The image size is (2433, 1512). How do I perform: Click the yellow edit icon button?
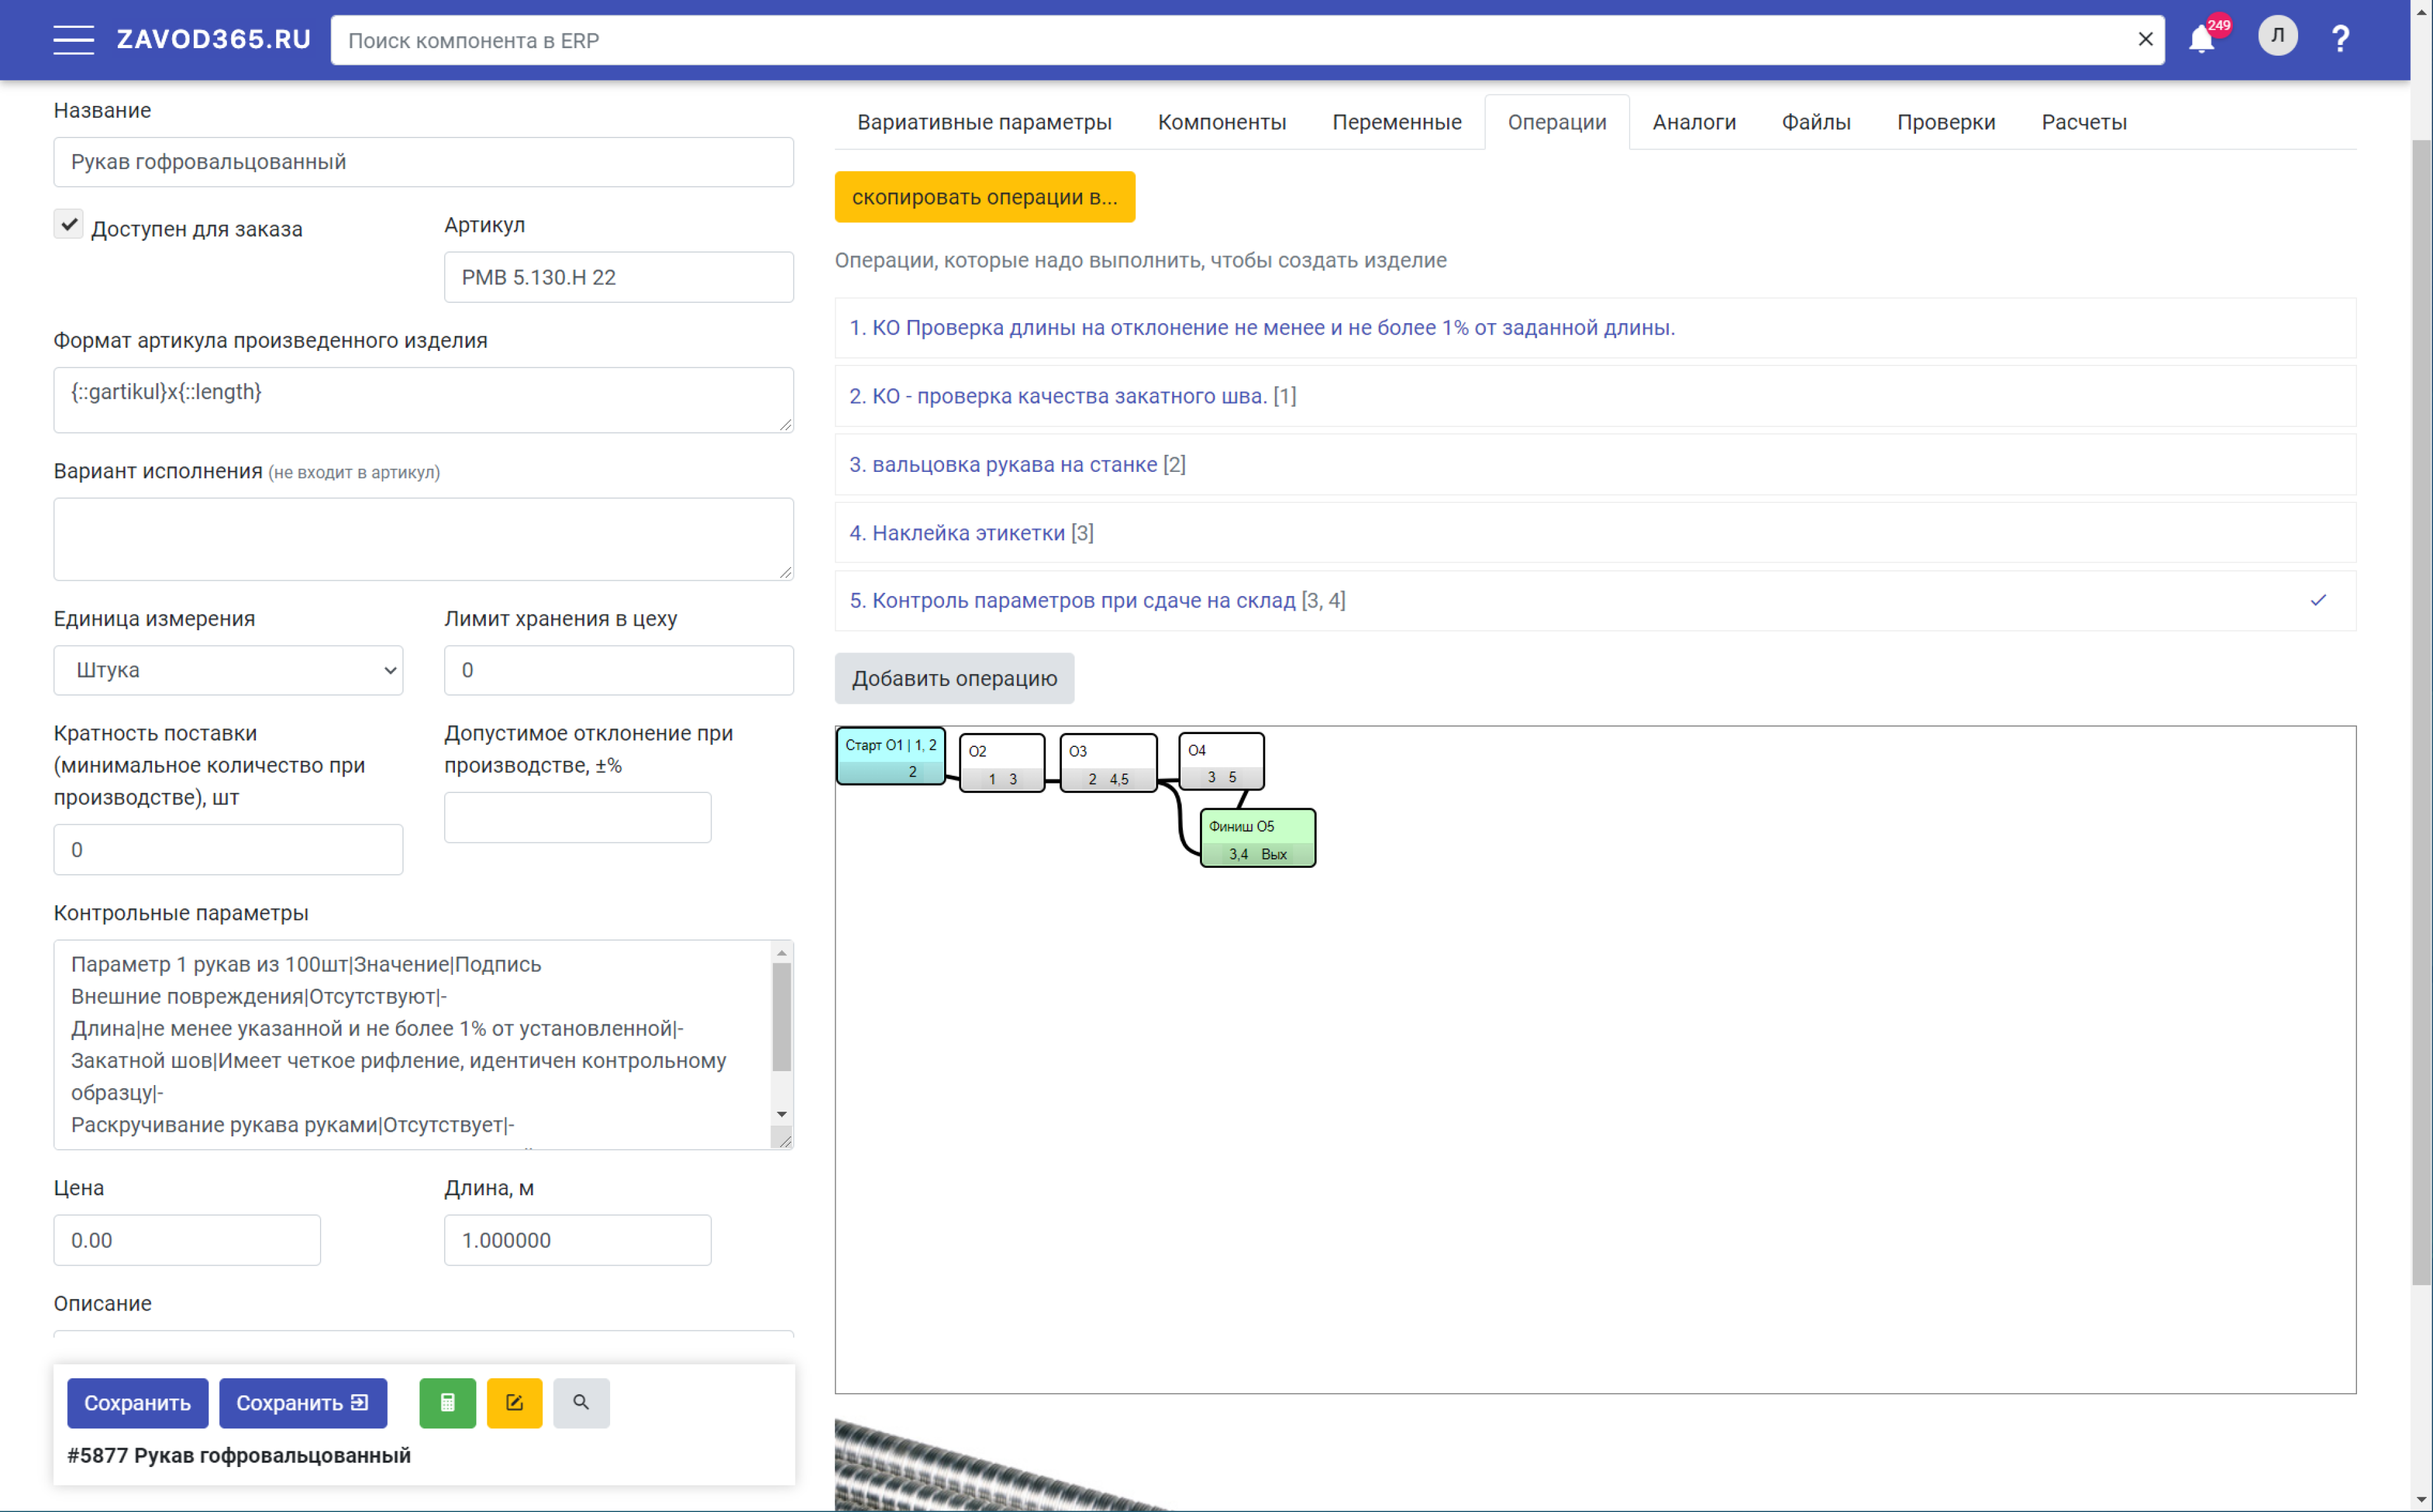[x=514, y=1402]
